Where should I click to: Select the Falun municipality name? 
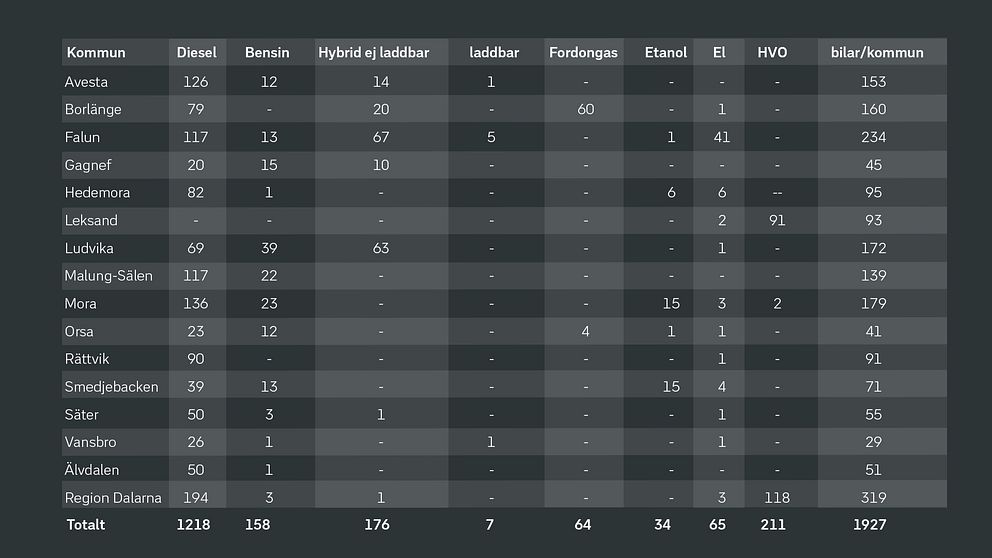[x=82, y=137]
